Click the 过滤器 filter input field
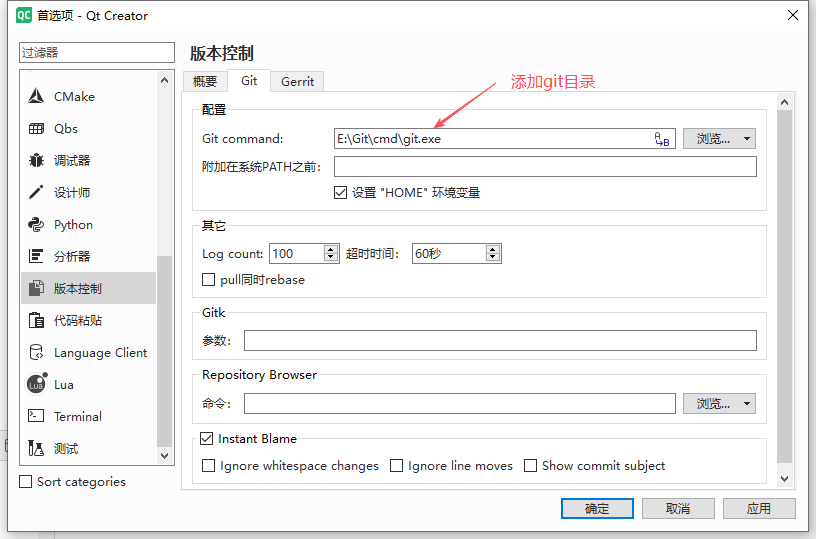Viewport: 816px width, 539px height. coord(97,53)
